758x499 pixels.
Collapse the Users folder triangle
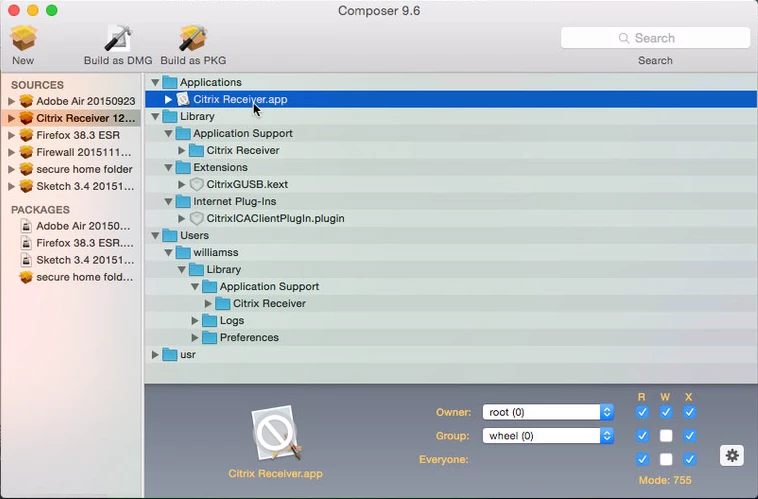[155, 235]
